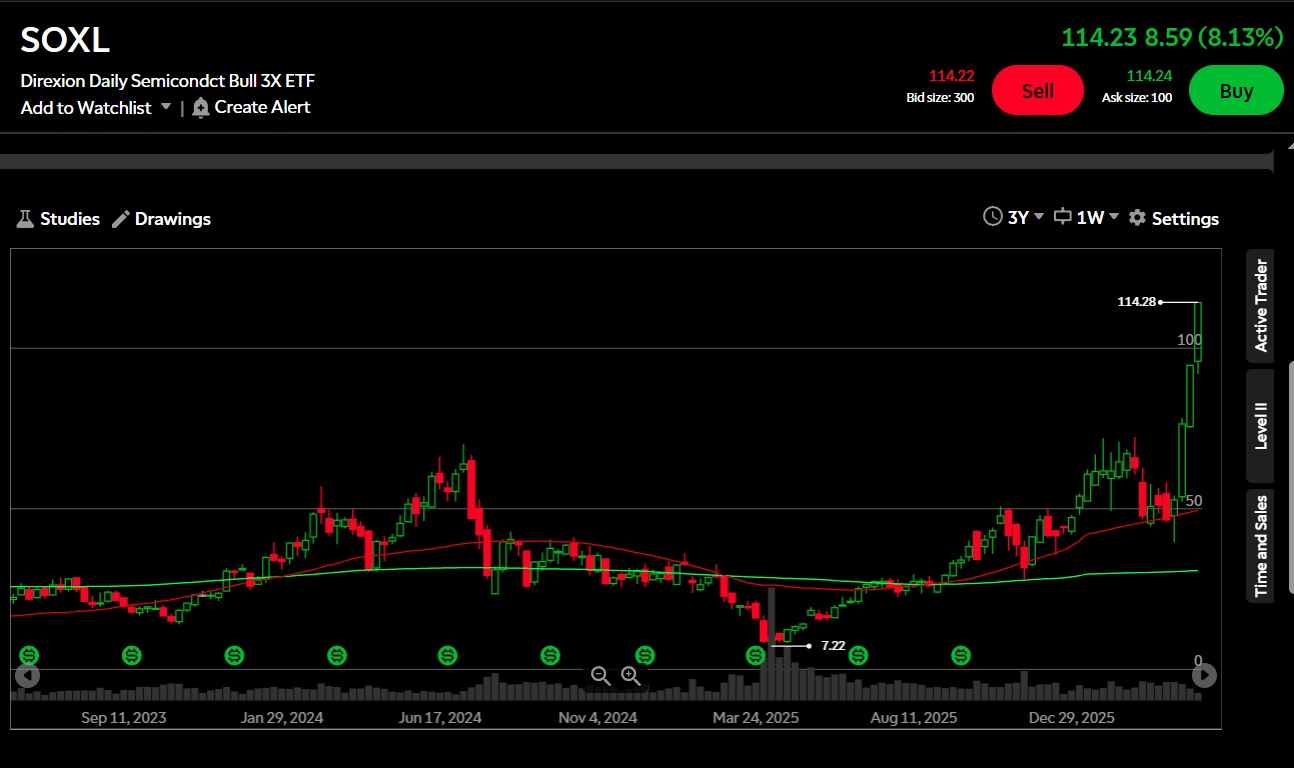The width and height of the screenshot is (1294, 768).
Task: Open the Studies menu with flask icon
Action: pos(59,218)
